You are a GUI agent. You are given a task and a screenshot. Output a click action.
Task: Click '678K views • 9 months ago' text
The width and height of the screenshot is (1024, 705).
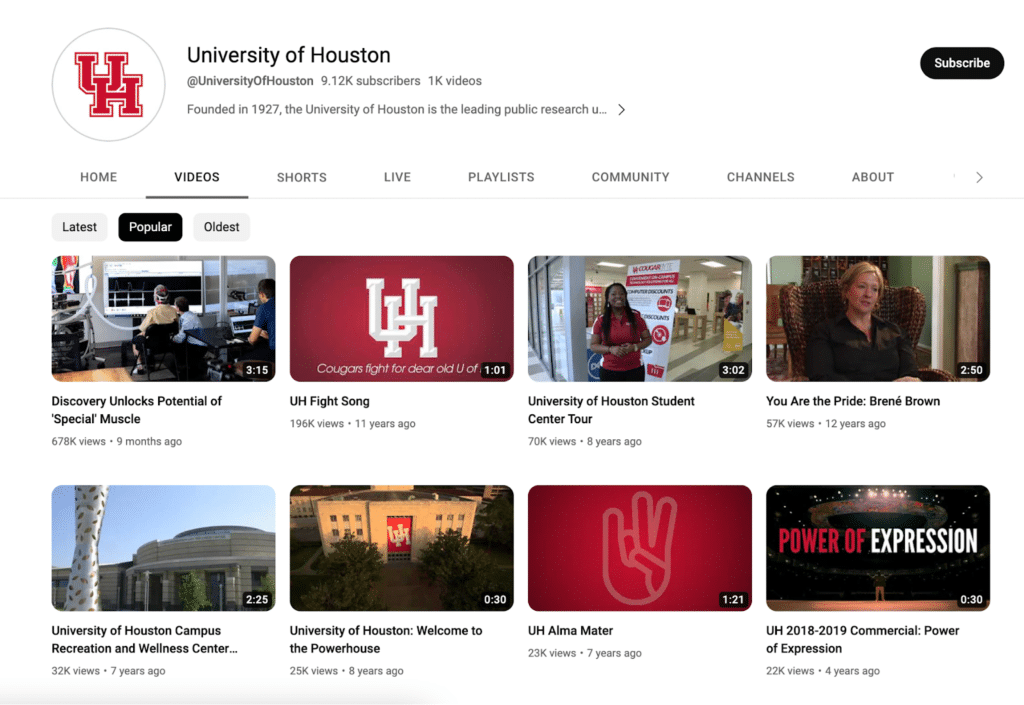[117, 441]
